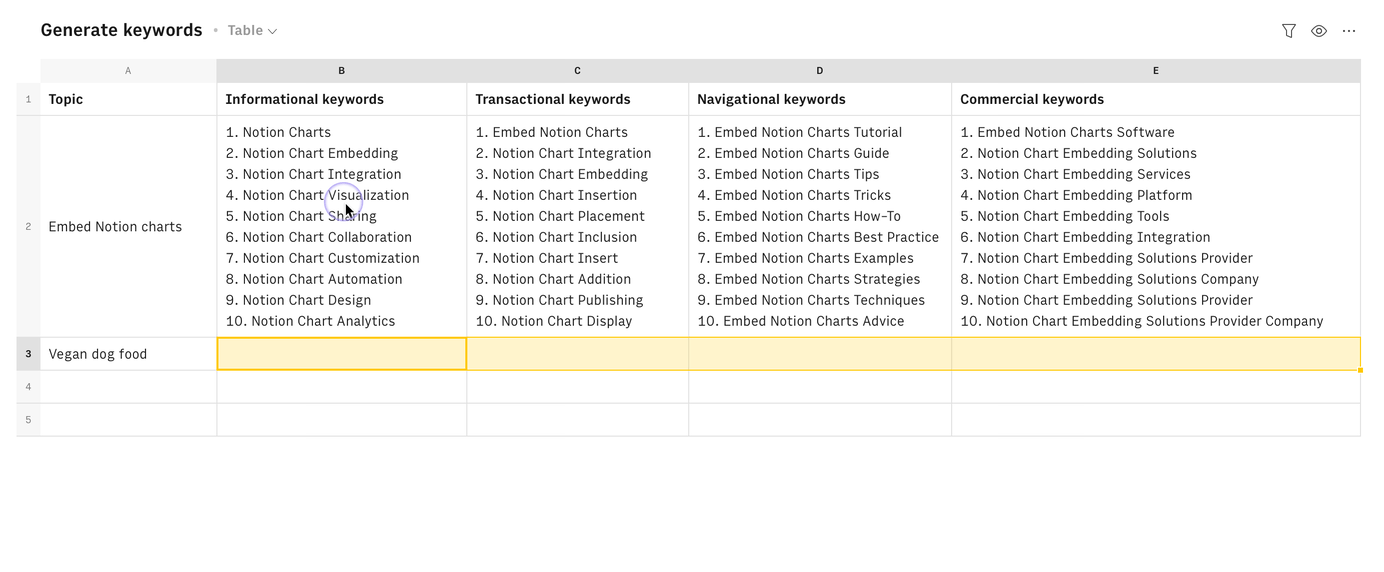Click Embed Notion Charts Tutorial line
1384x572 pixels.
pyautogui.click(x=800, y=132)
